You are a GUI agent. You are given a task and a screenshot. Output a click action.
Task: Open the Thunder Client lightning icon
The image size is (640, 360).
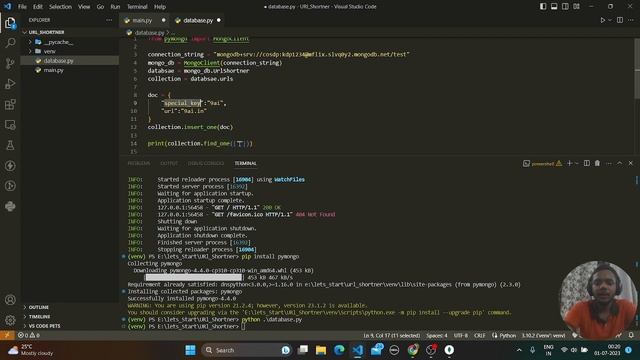pyautogui.click(x=10, y=166)
